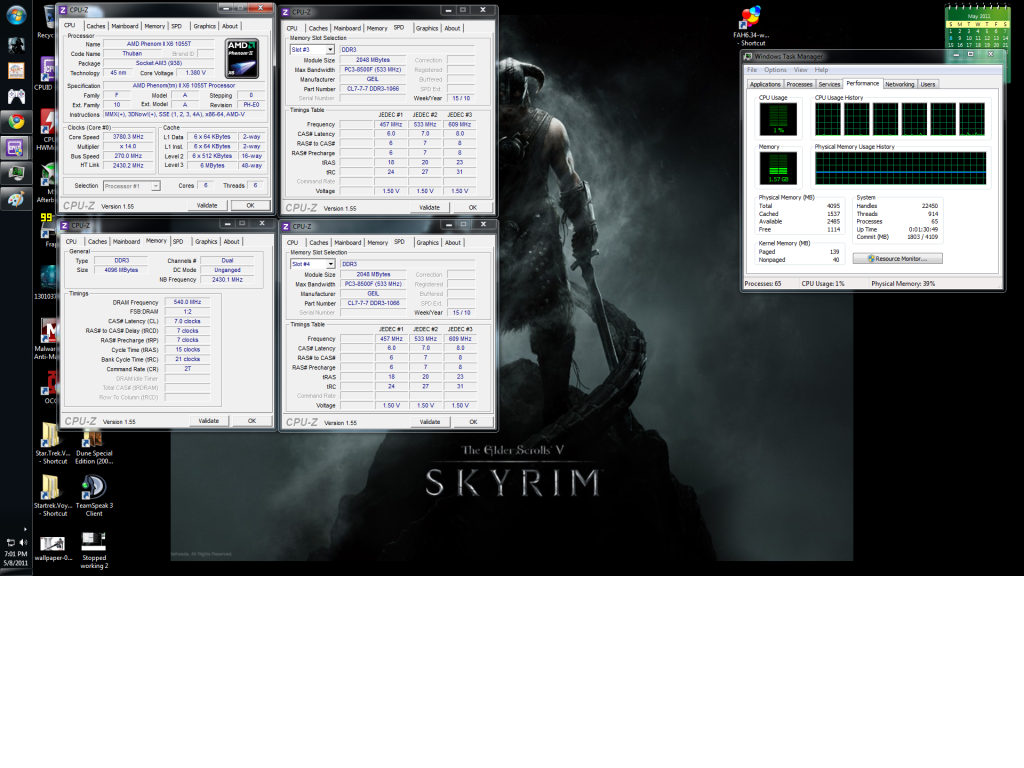
Task: Open CPU tab in the CPU-Z Slot #4 window
Action: (293, 242)
